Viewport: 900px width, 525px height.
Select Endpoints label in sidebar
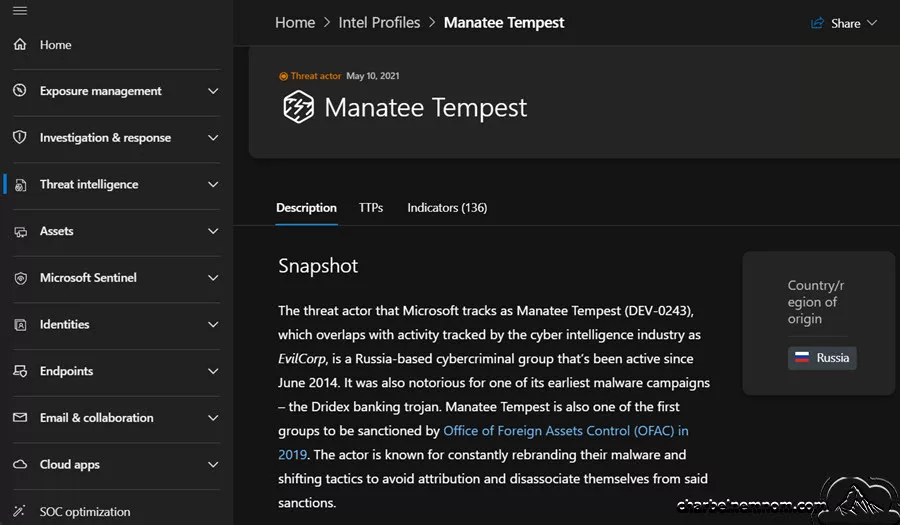(67, 371)
